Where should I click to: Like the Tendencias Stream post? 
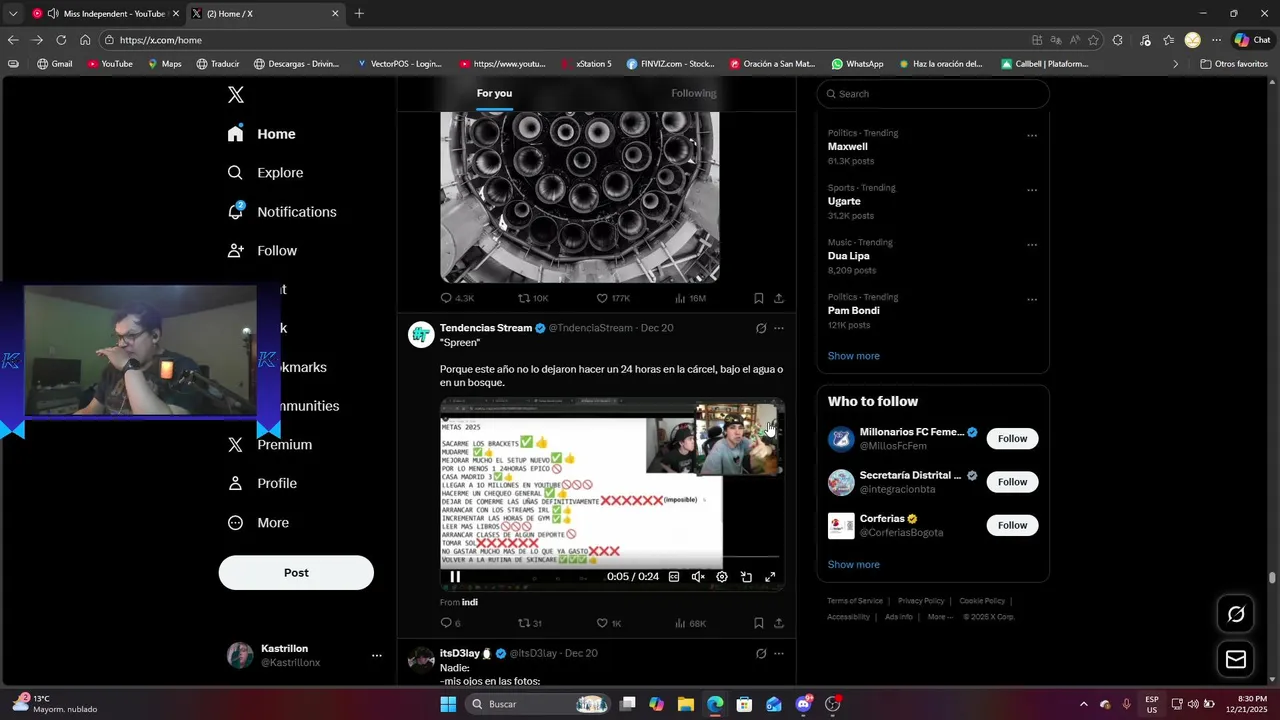coord(609,623)
